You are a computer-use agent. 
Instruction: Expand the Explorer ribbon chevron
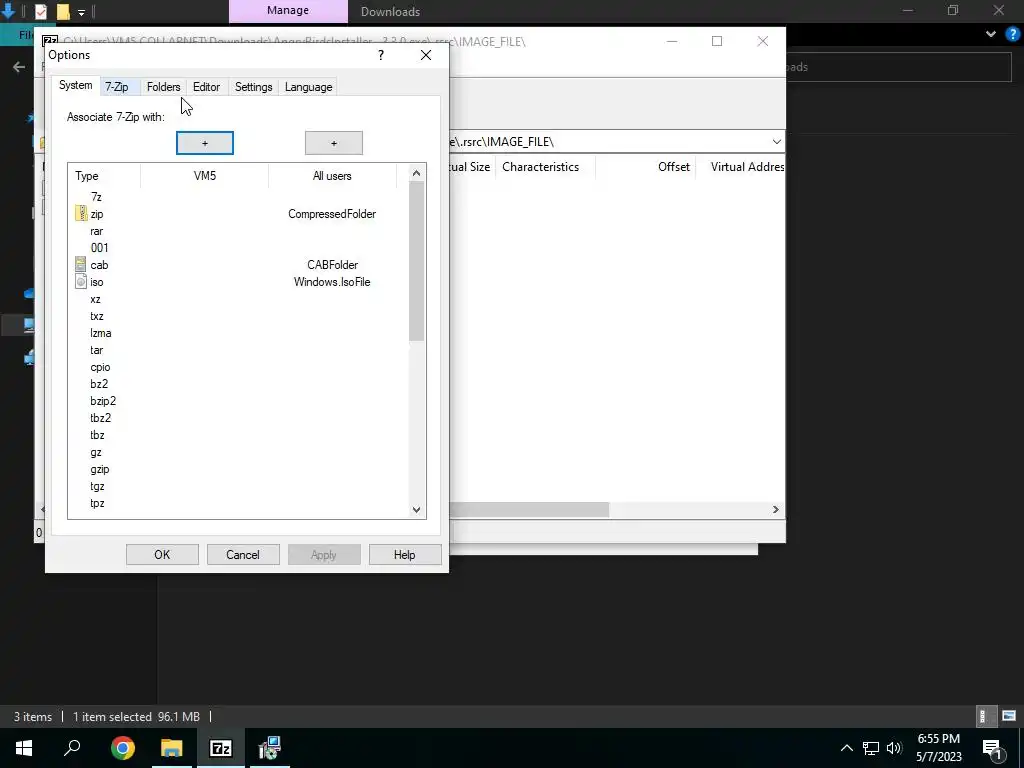[991, 34]
